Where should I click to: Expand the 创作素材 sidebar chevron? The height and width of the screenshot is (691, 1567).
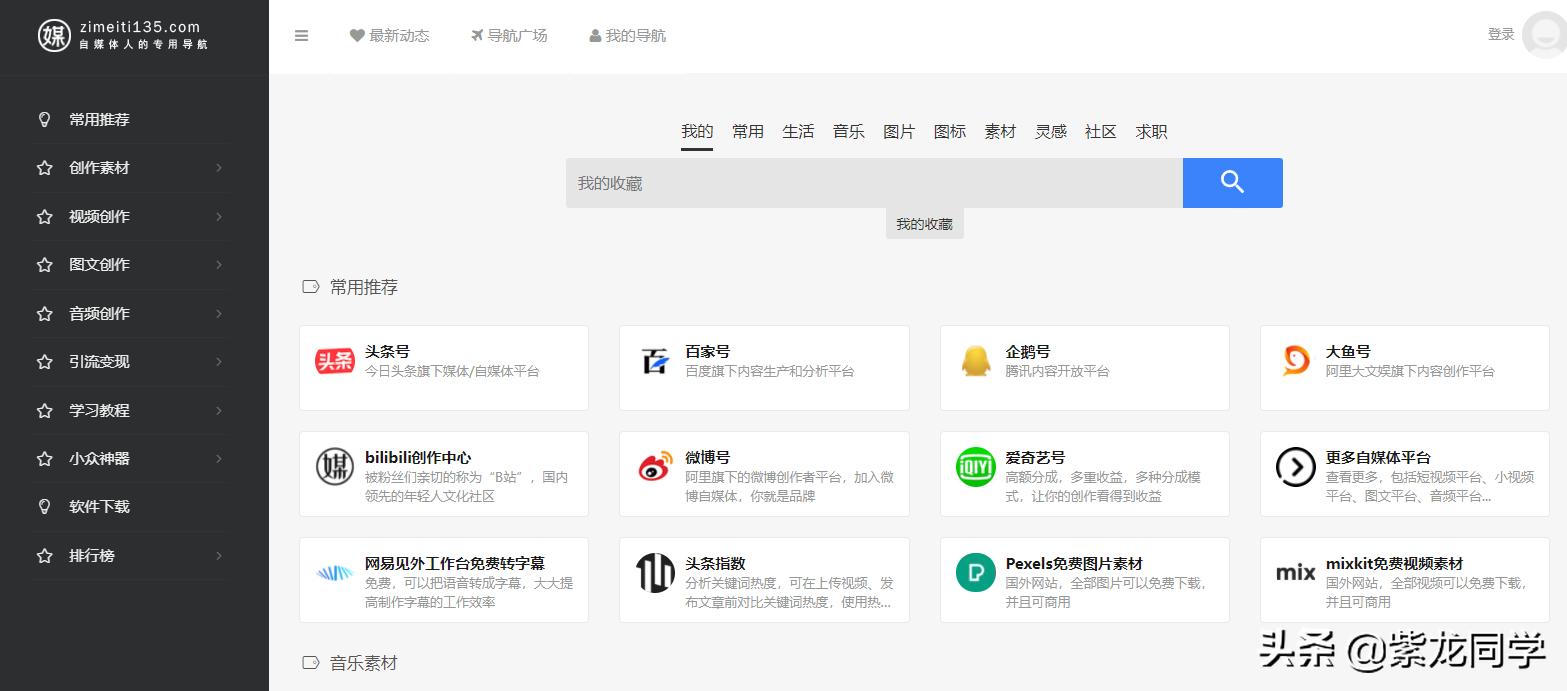click(x=219, y=168)
